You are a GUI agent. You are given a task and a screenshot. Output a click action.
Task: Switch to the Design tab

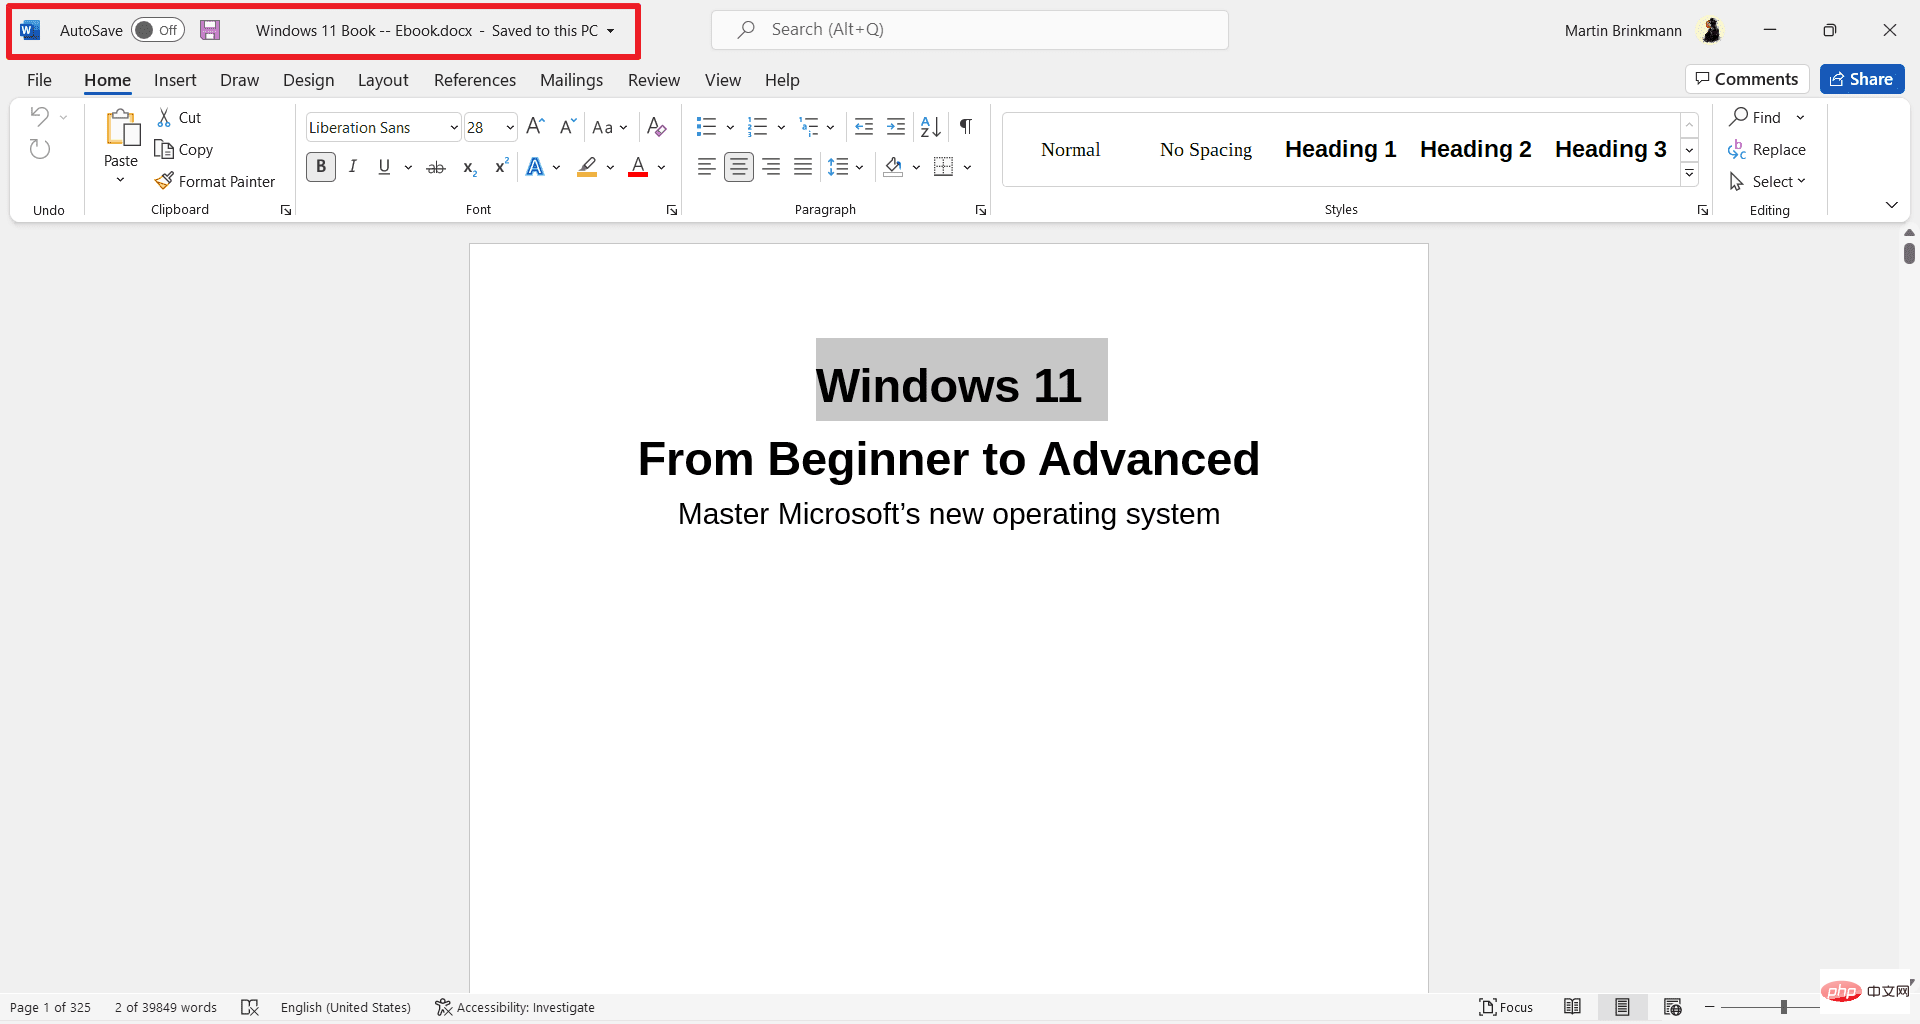click(x=308, y=80)
